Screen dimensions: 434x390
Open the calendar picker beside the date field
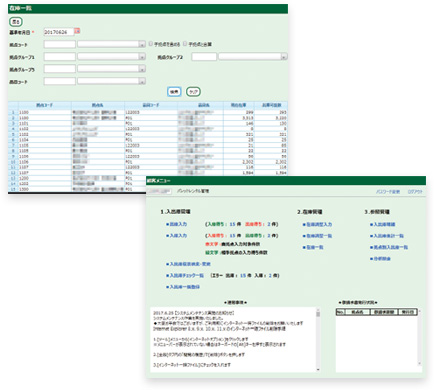77,31
